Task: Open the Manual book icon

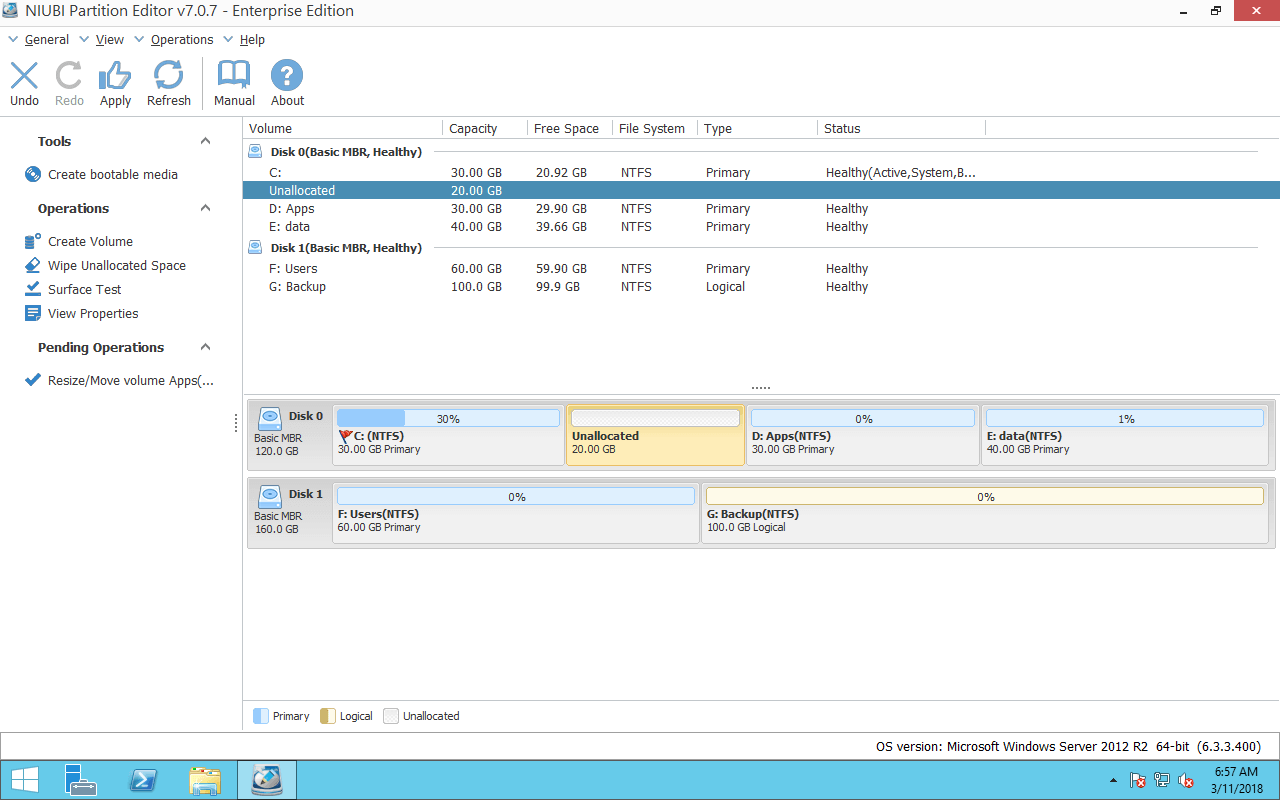Action: click(x=234, y=76)
